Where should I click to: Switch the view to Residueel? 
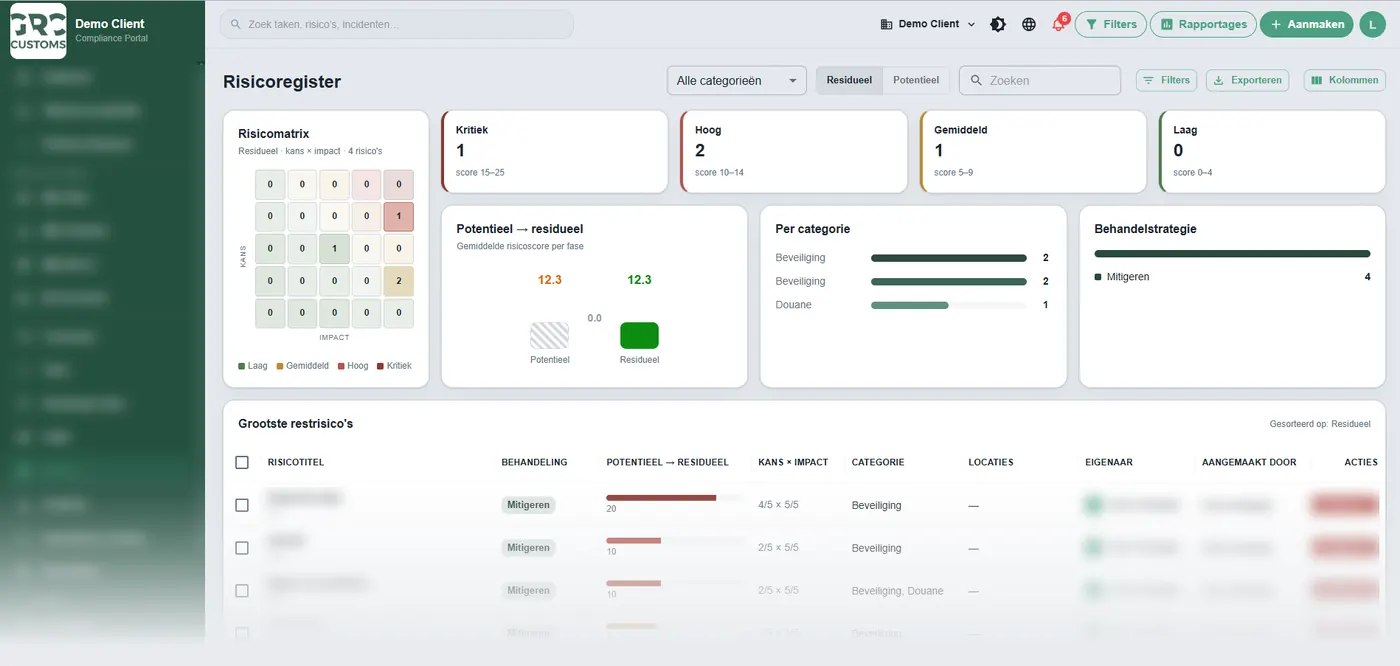pyautogui.click(x=849, y=80)
